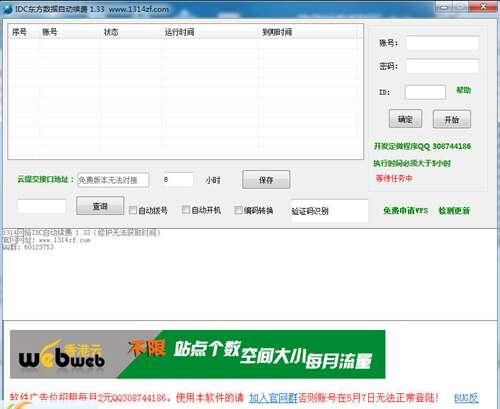Click the hours value input before 小时
Image resolution: width=500 pixels, height=409 pixels.
tap(178, 179)
